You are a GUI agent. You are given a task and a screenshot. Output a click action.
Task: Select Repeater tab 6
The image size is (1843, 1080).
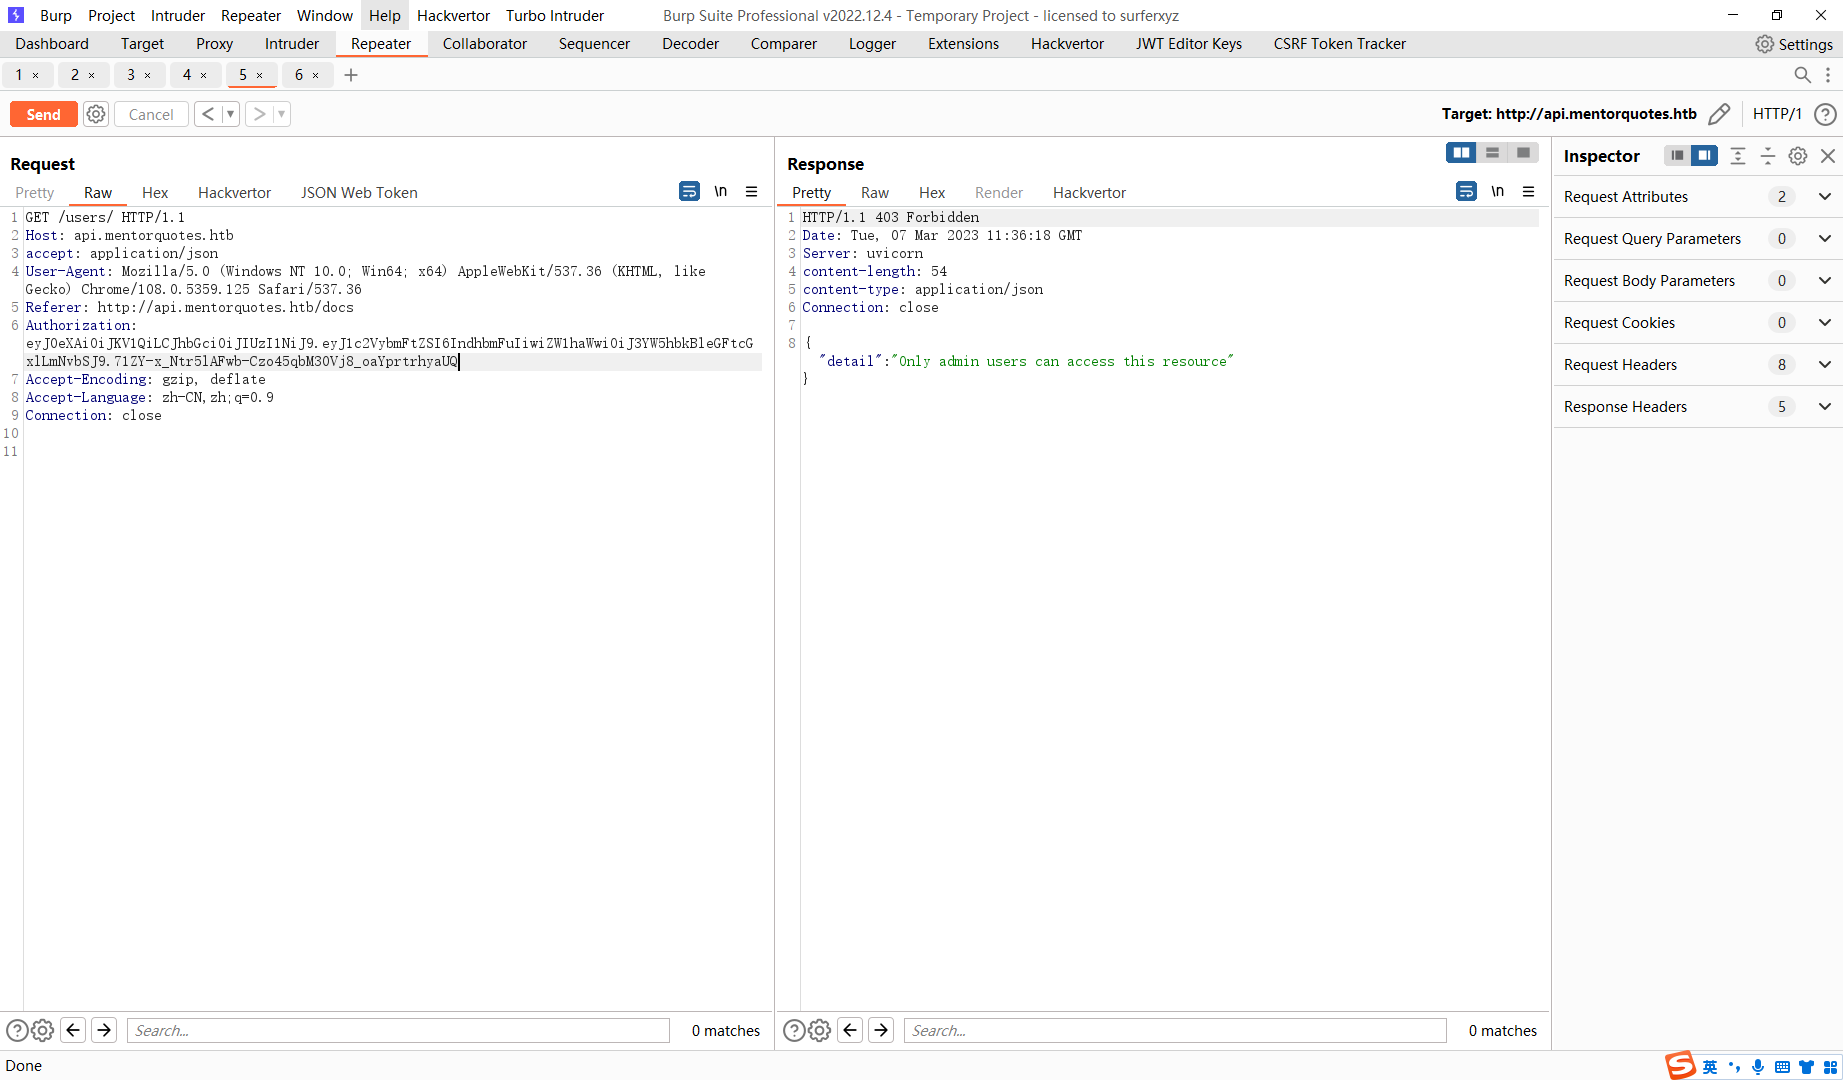coord(298,75)
